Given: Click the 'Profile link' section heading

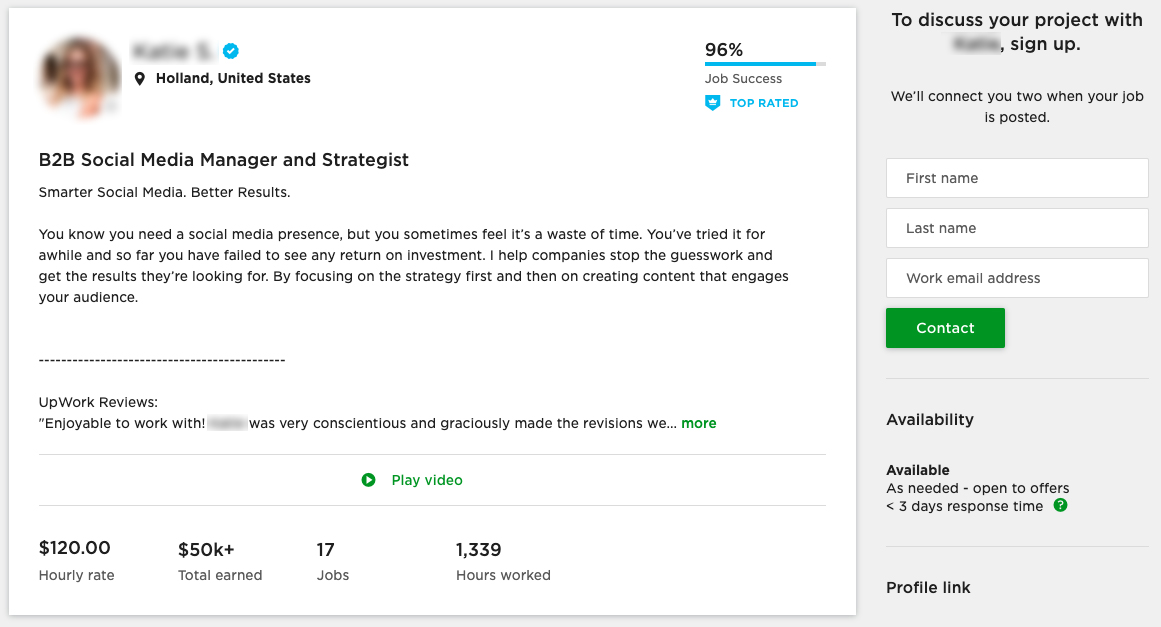Looking at the screenshot, I should 928,587.
